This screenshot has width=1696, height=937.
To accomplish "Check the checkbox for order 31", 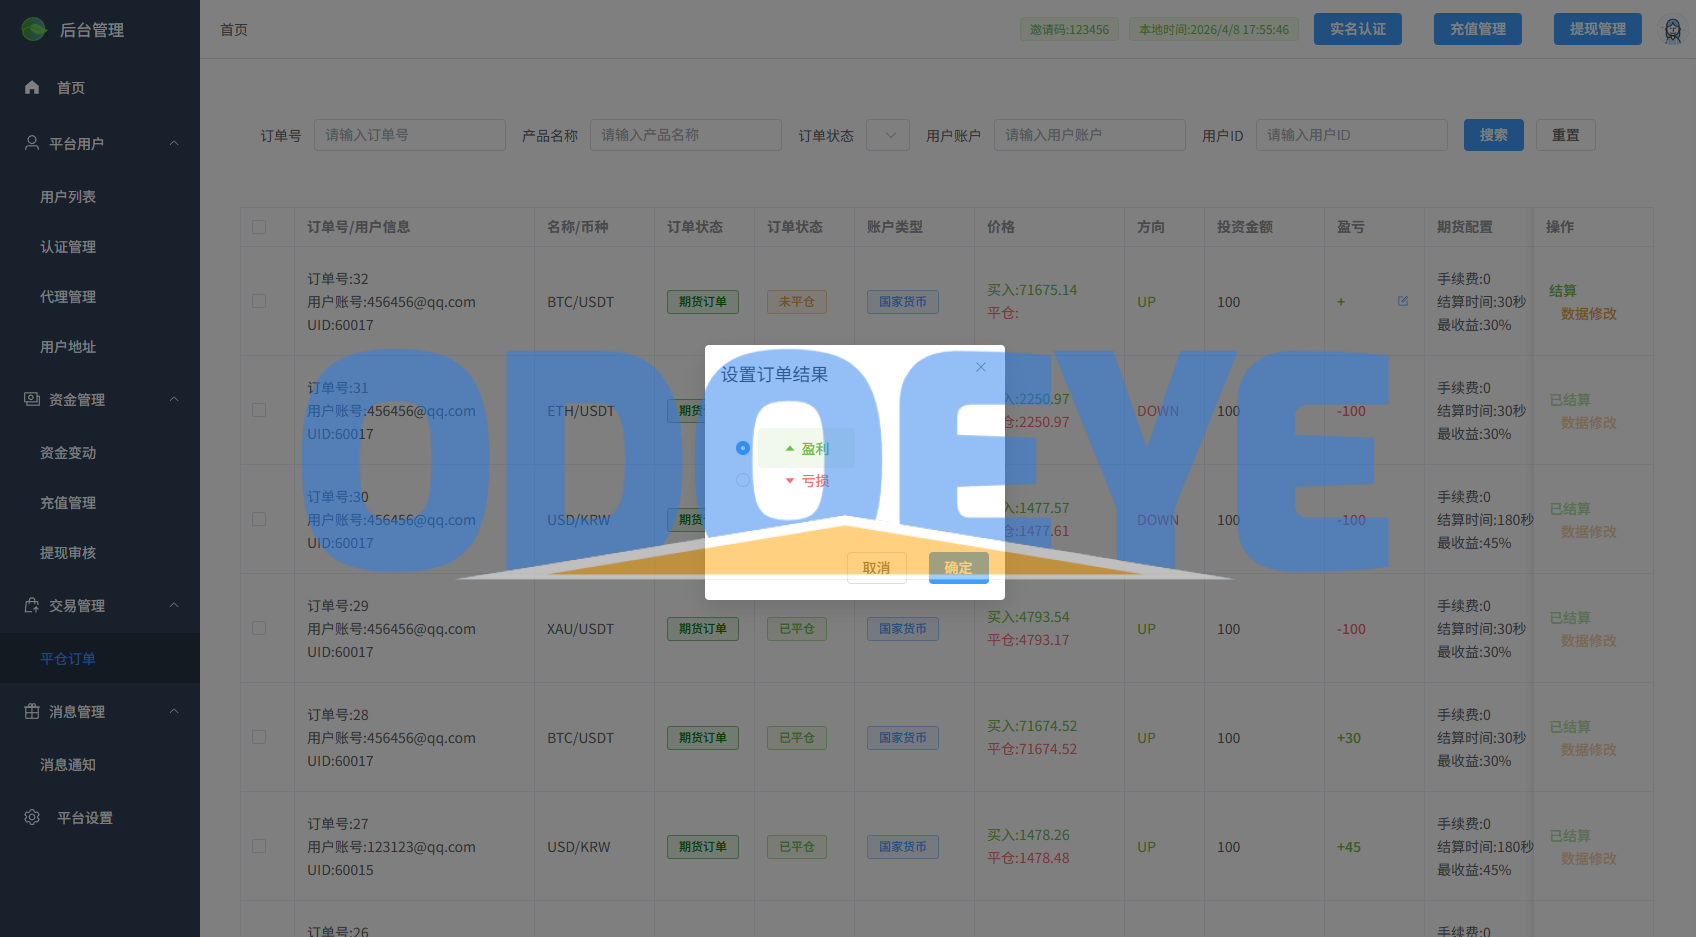I will click(259, 410).
